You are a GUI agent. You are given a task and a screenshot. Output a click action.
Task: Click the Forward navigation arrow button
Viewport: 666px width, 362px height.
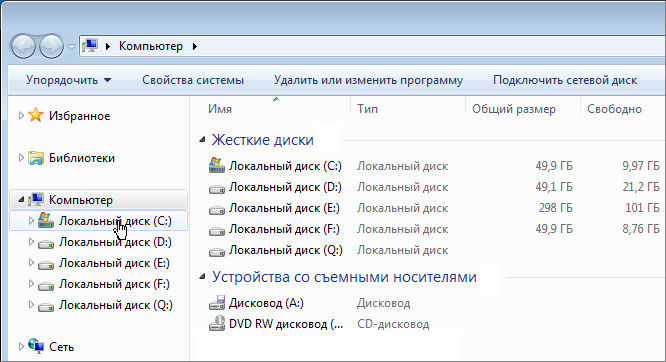[x=51, y=46]
